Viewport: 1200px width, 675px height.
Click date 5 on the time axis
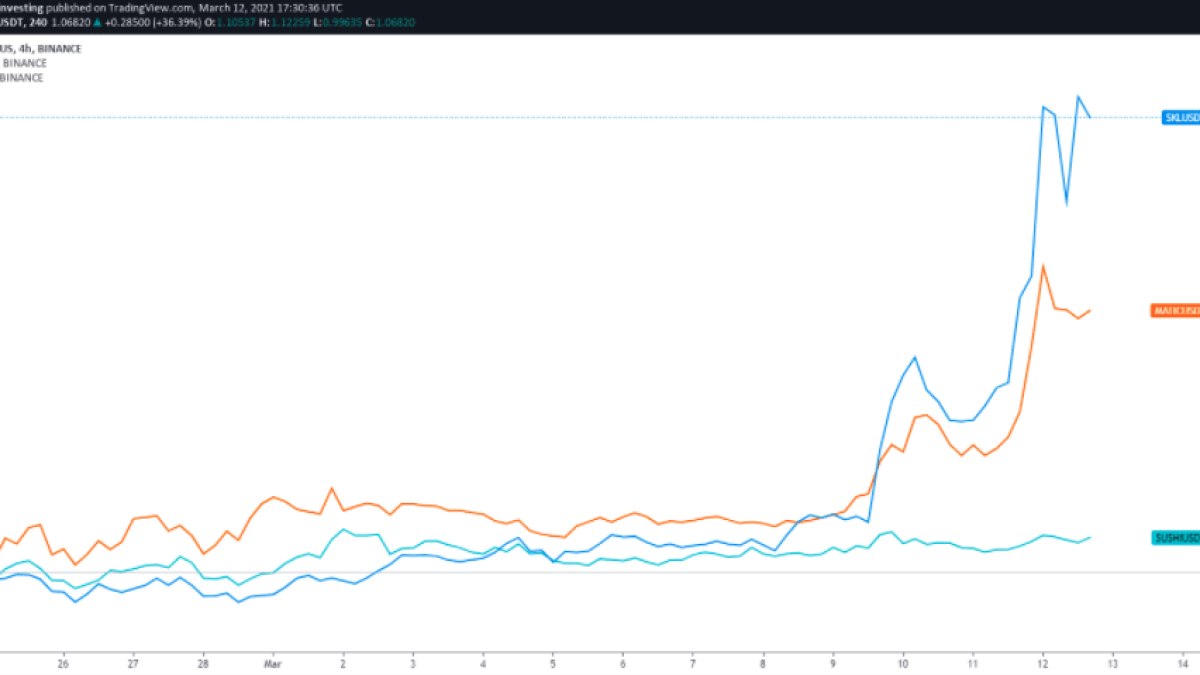pos(553,663)
